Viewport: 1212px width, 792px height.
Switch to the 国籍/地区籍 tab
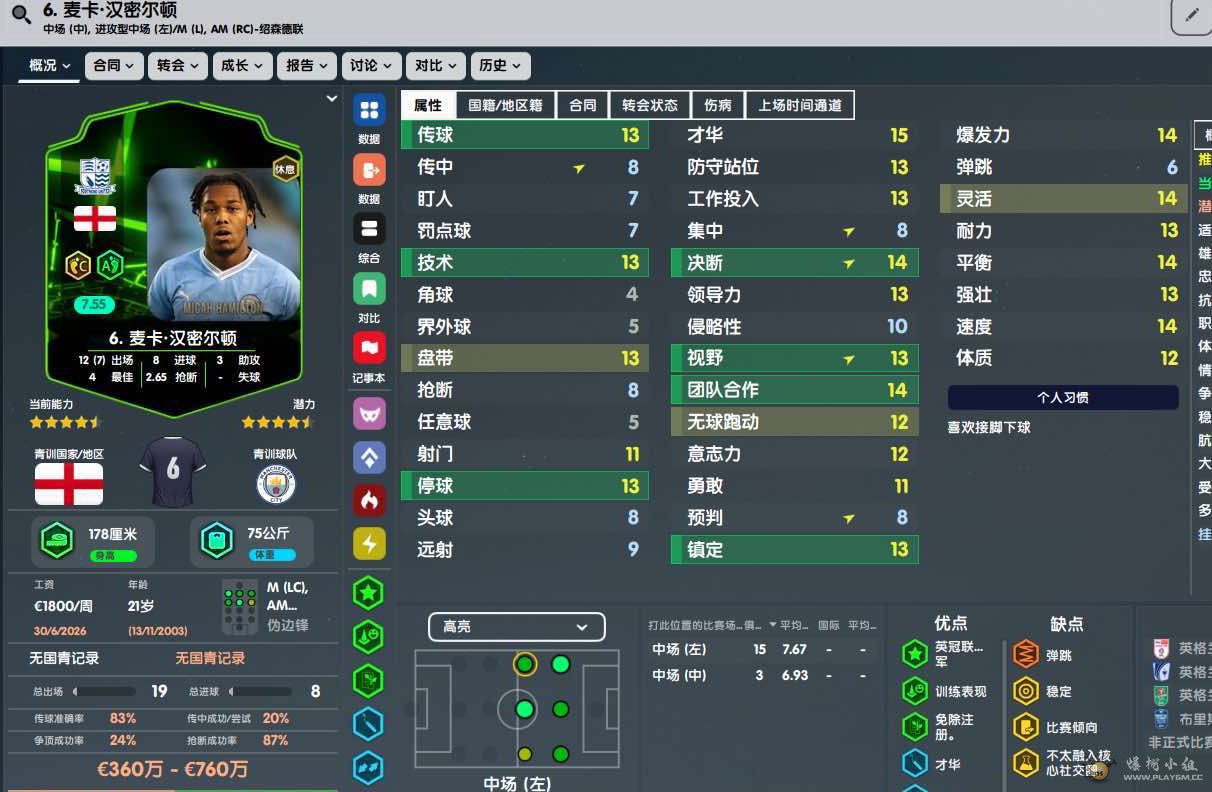506,105
